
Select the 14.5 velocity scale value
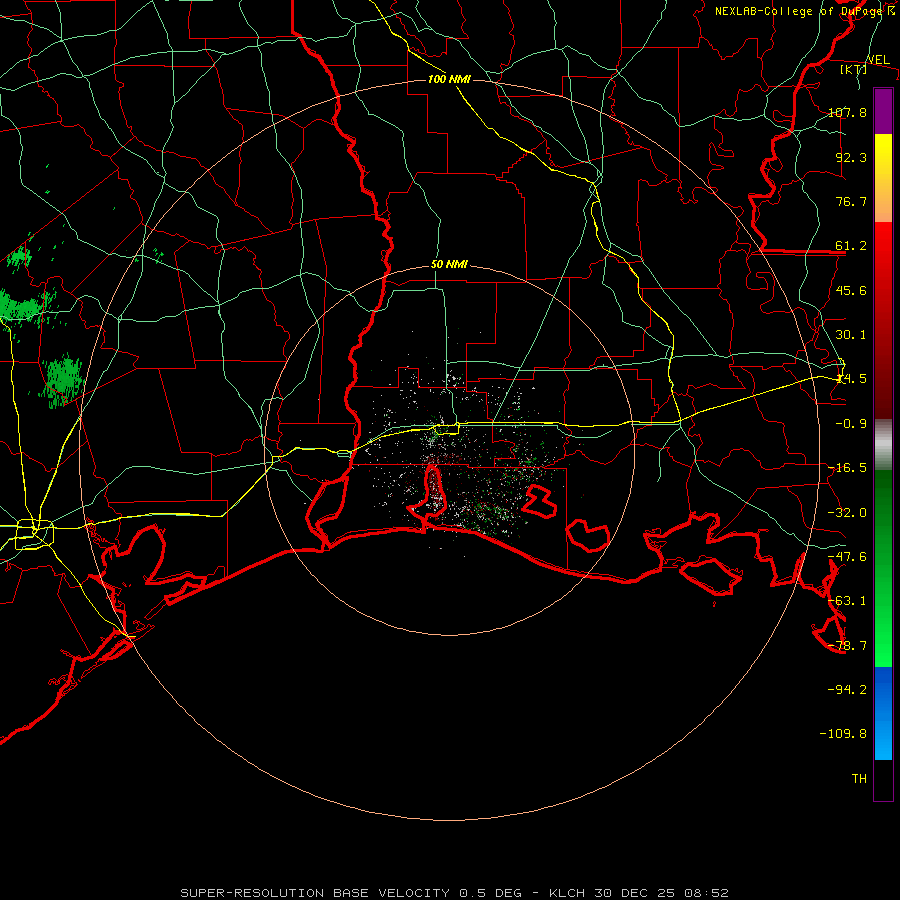[851, 379]
